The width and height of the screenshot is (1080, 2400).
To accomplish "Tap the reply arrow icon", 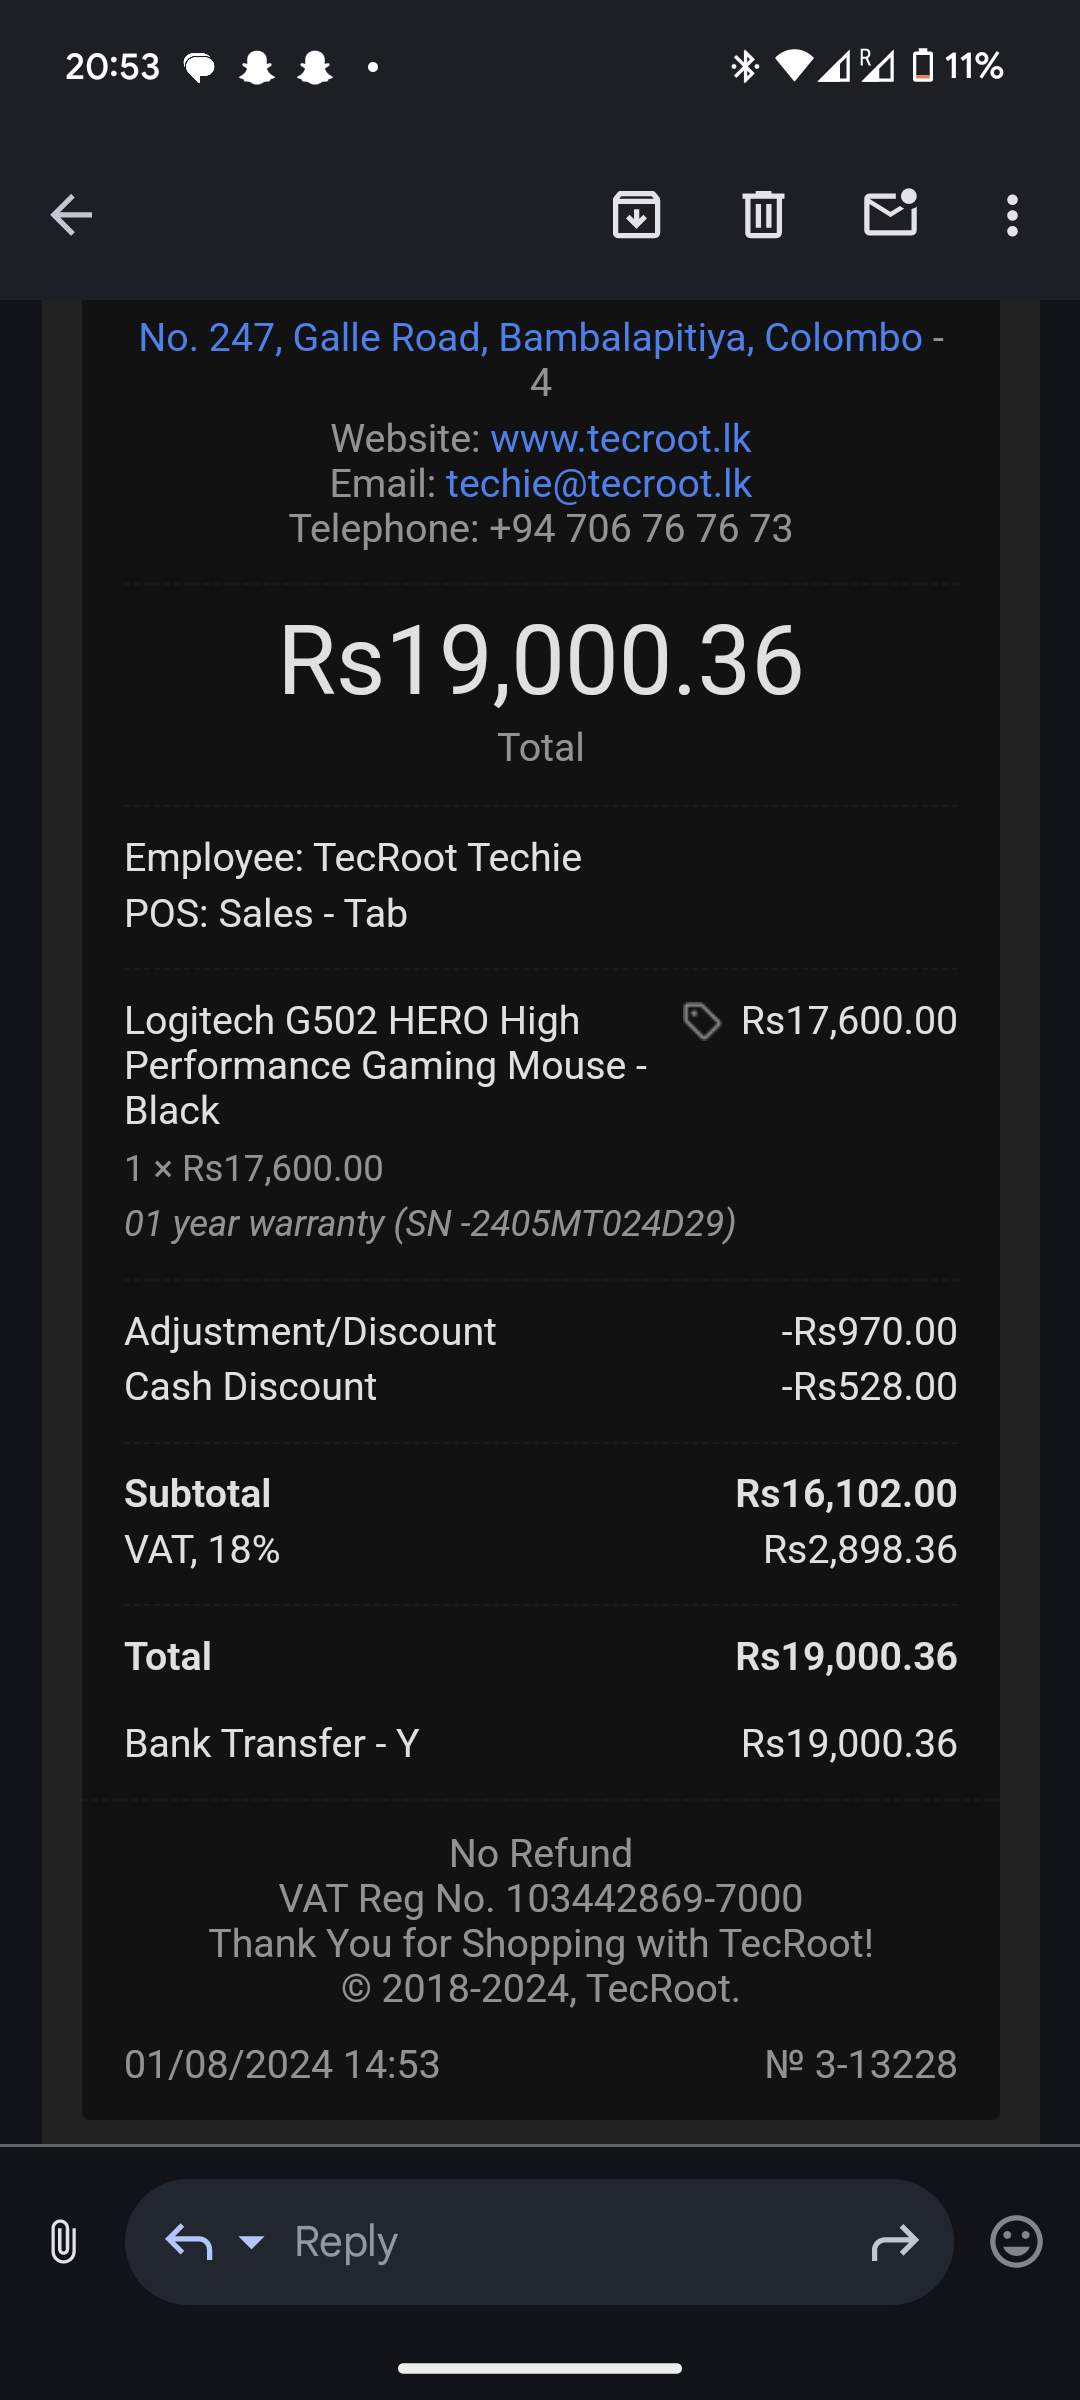I will [189, 2242].
